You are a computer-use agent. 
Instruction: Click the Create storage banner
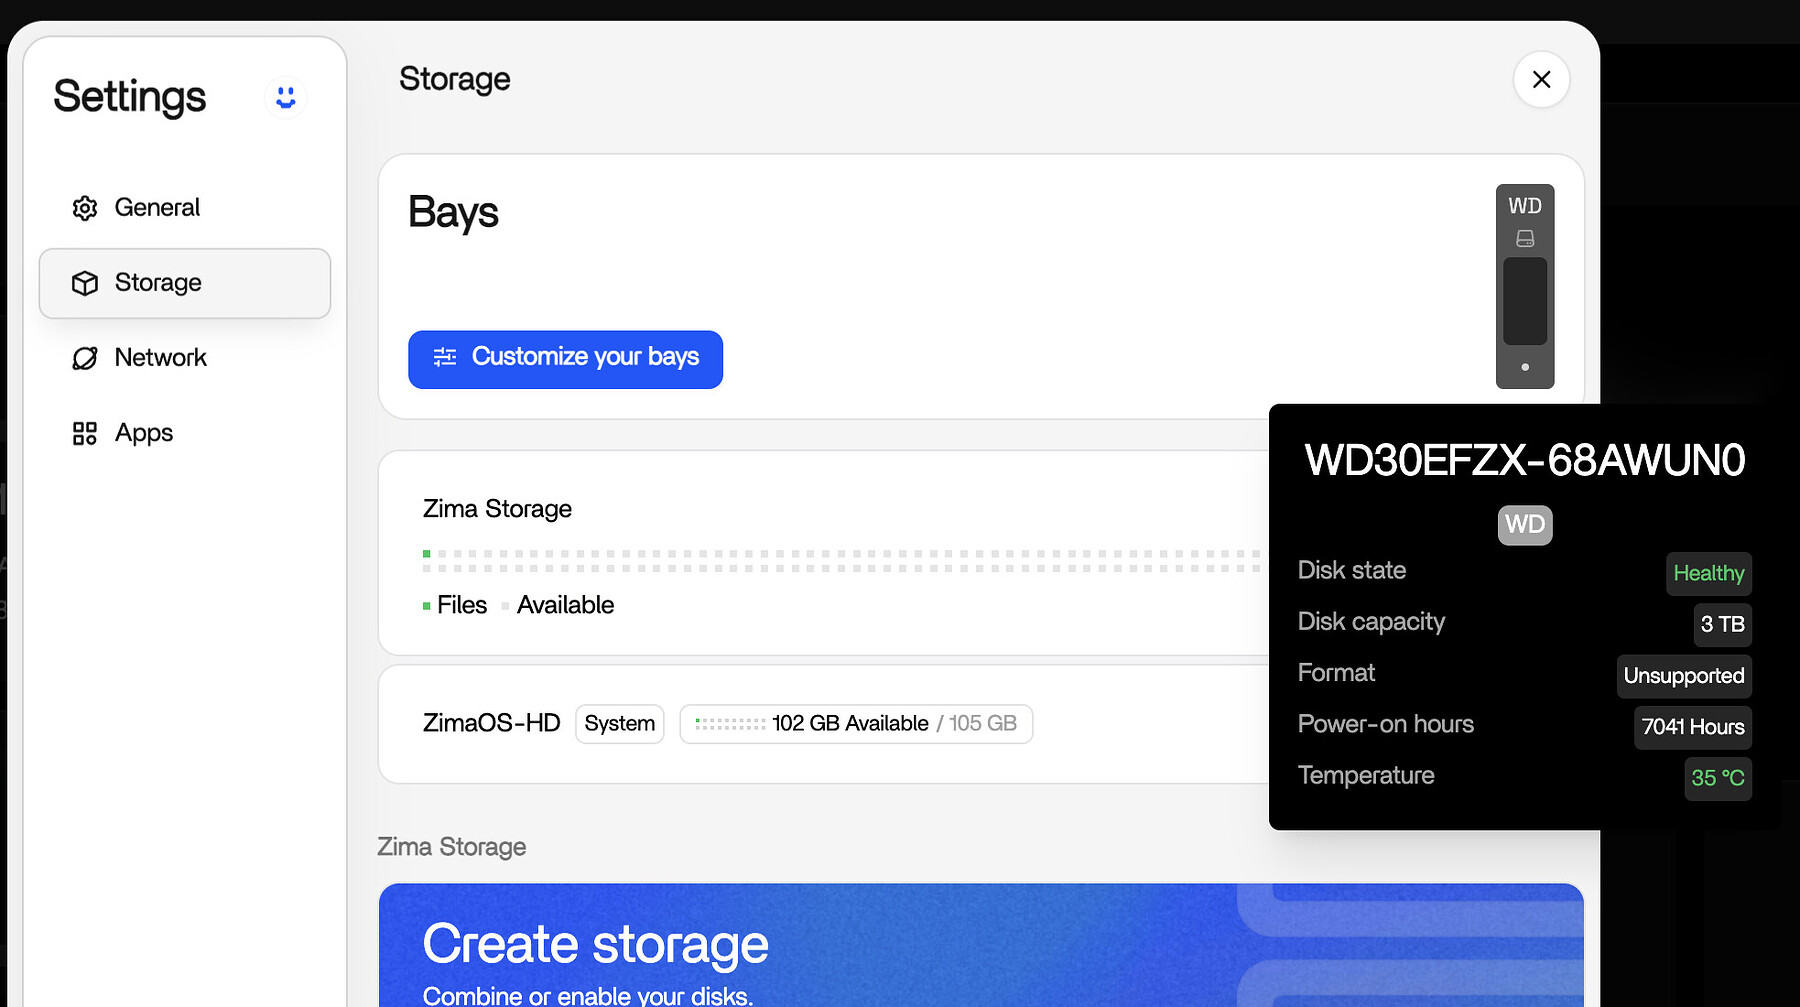(x=981, y=945)
